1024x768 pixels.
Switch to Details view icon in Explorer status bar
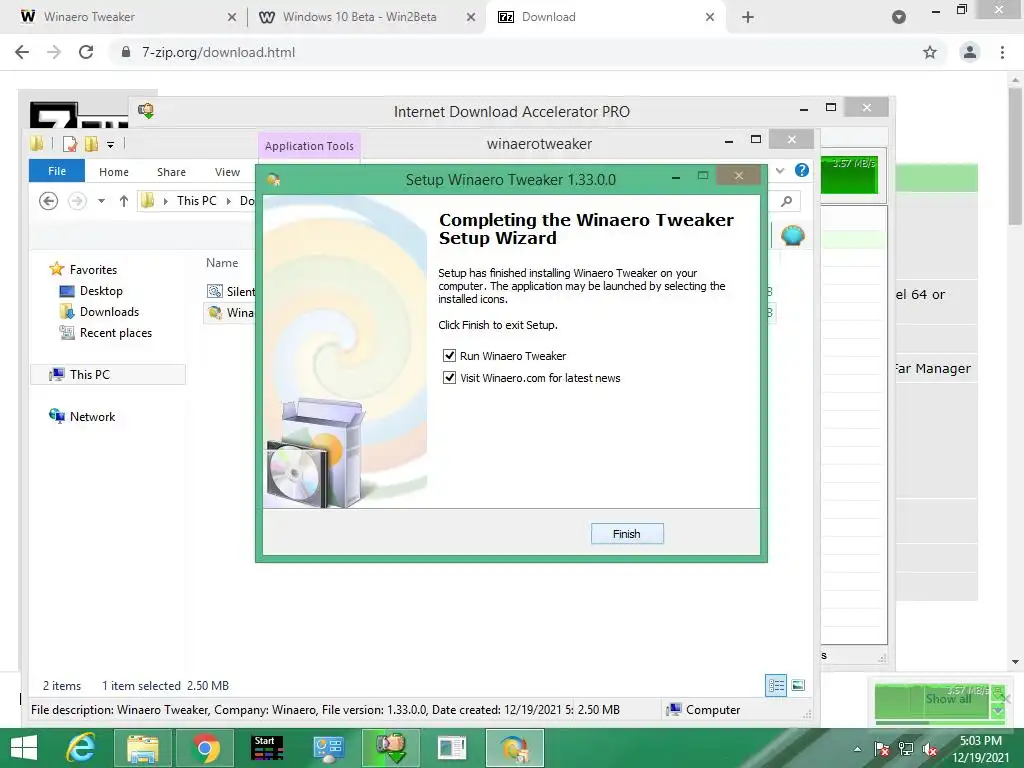776,685
